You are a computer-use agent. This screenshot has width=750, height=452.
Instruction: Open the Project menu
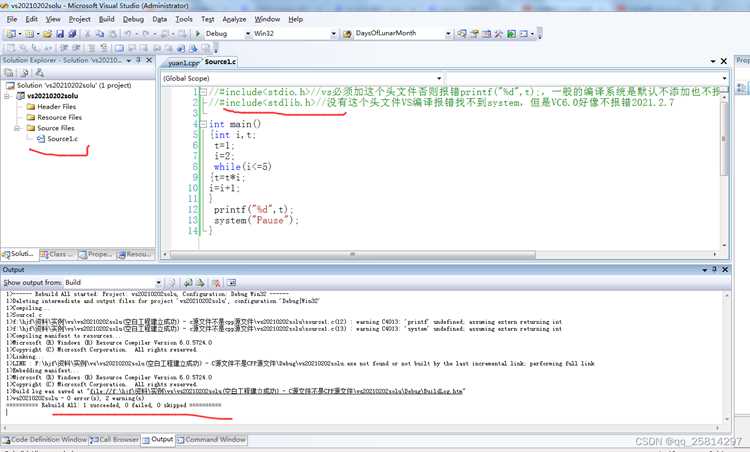pos(79,19)
